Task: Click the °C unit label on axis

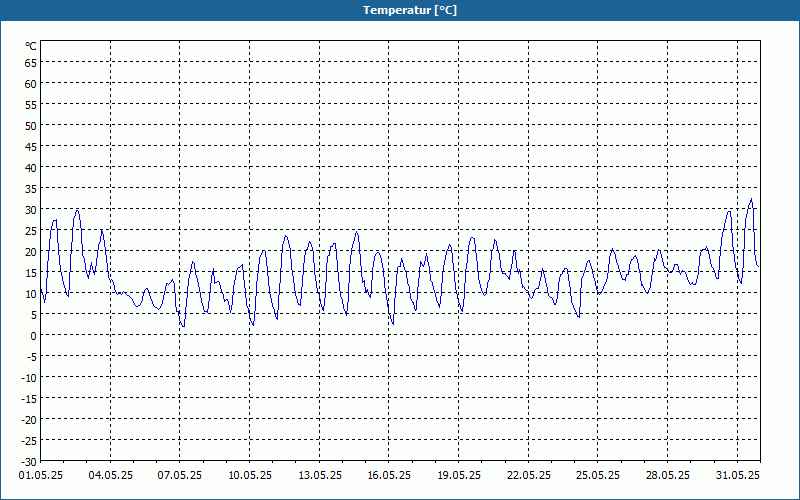Action: point(31,46)
